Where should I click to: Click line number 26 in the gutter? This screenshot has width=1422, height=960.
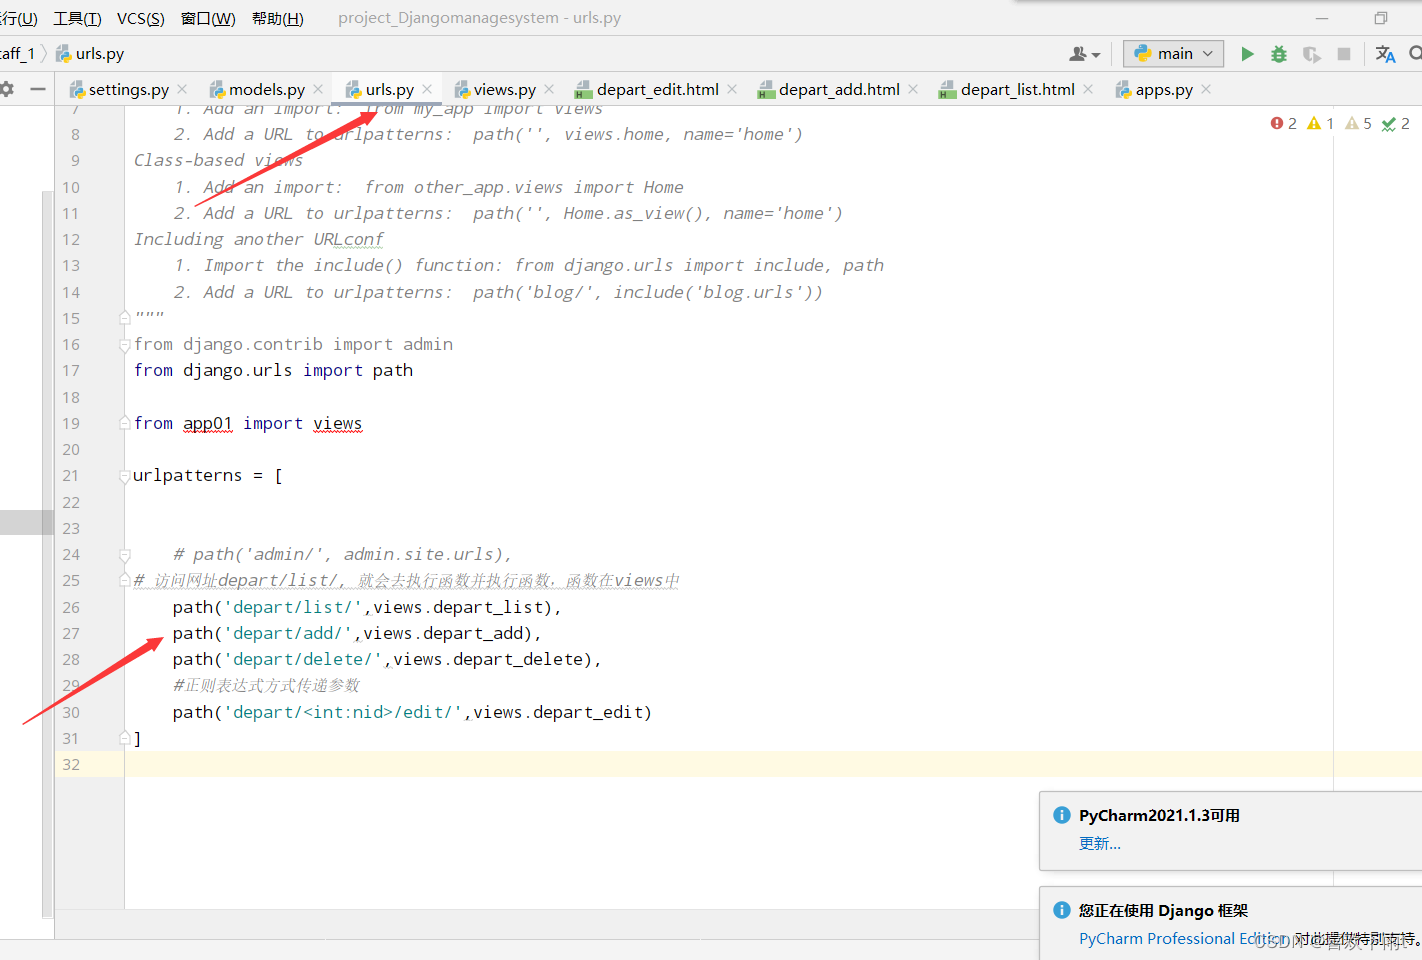71,608
